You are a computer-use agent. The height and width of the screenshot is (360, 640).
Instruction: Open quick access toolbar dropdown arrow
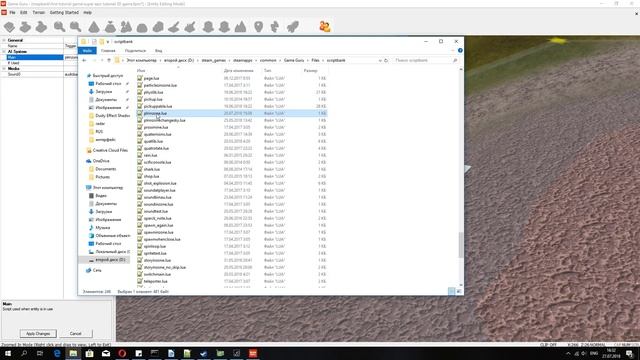[x=108, y=42]
